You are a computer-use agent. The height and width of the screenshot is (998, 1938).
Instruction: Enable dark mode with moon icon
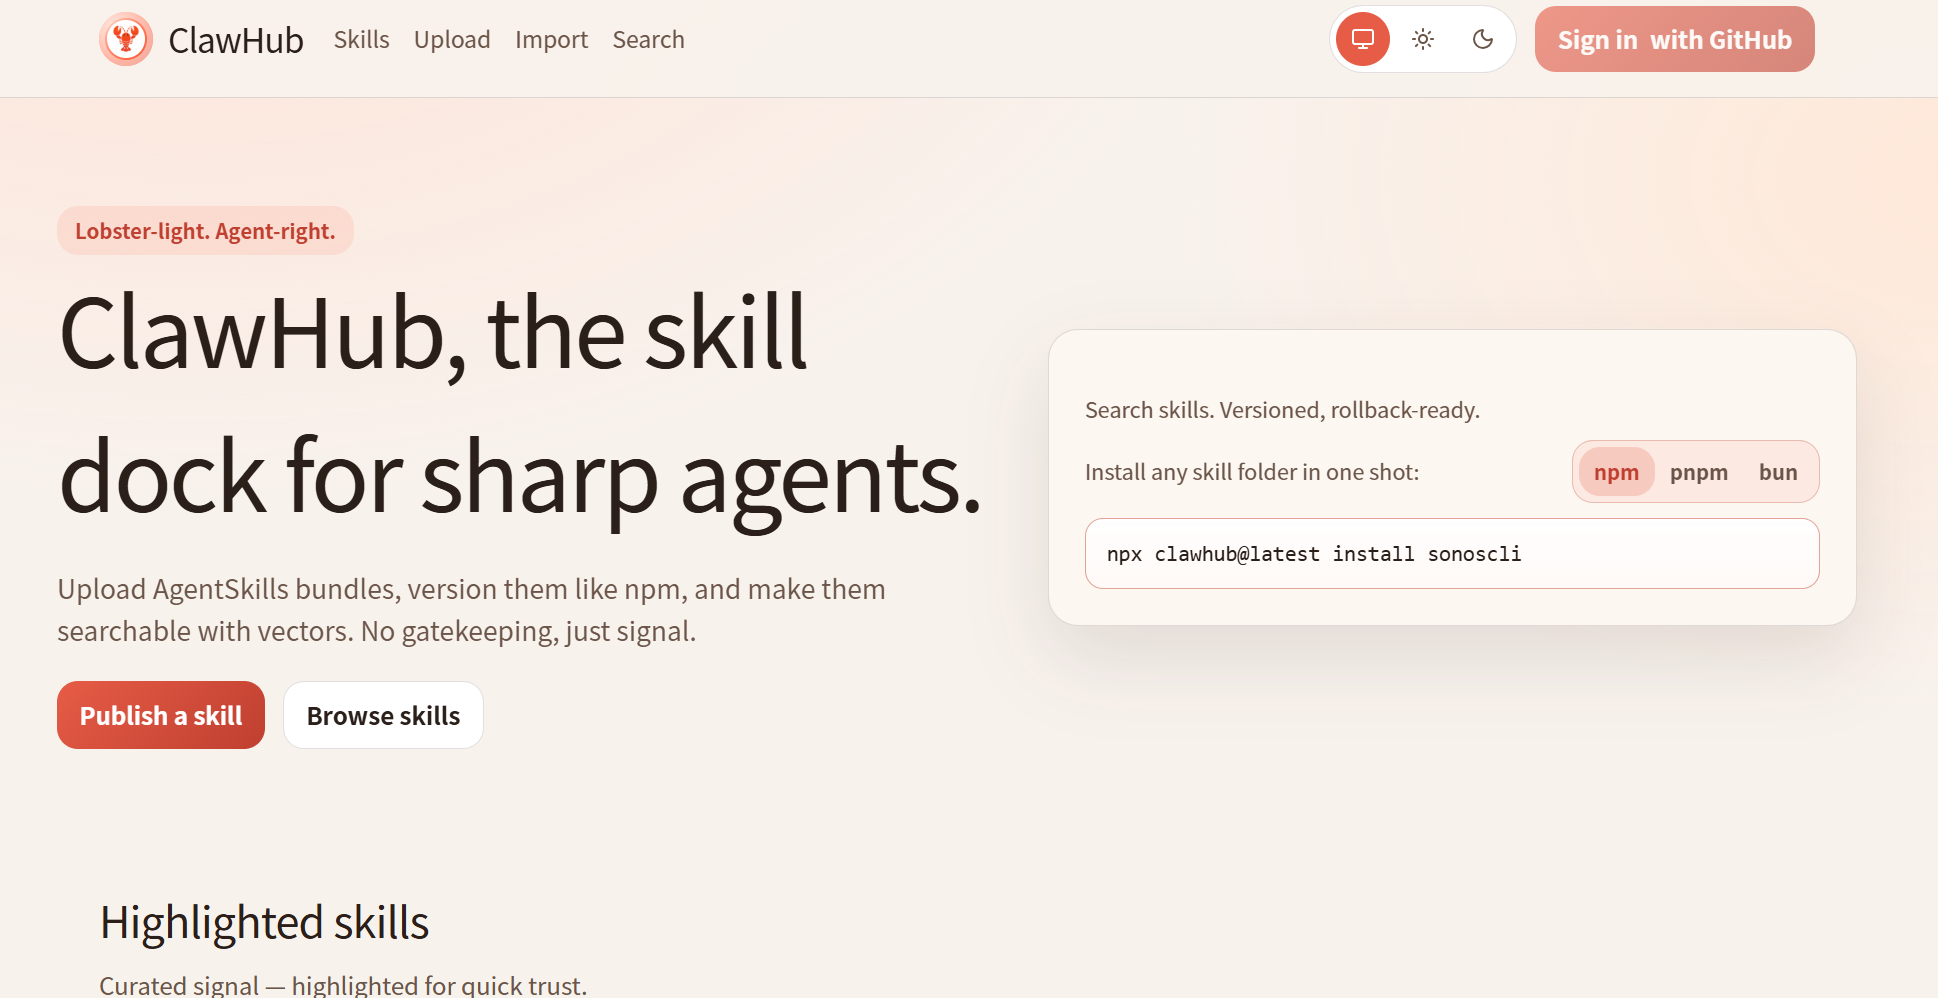pyautogui.click(x=1482, y=40)
